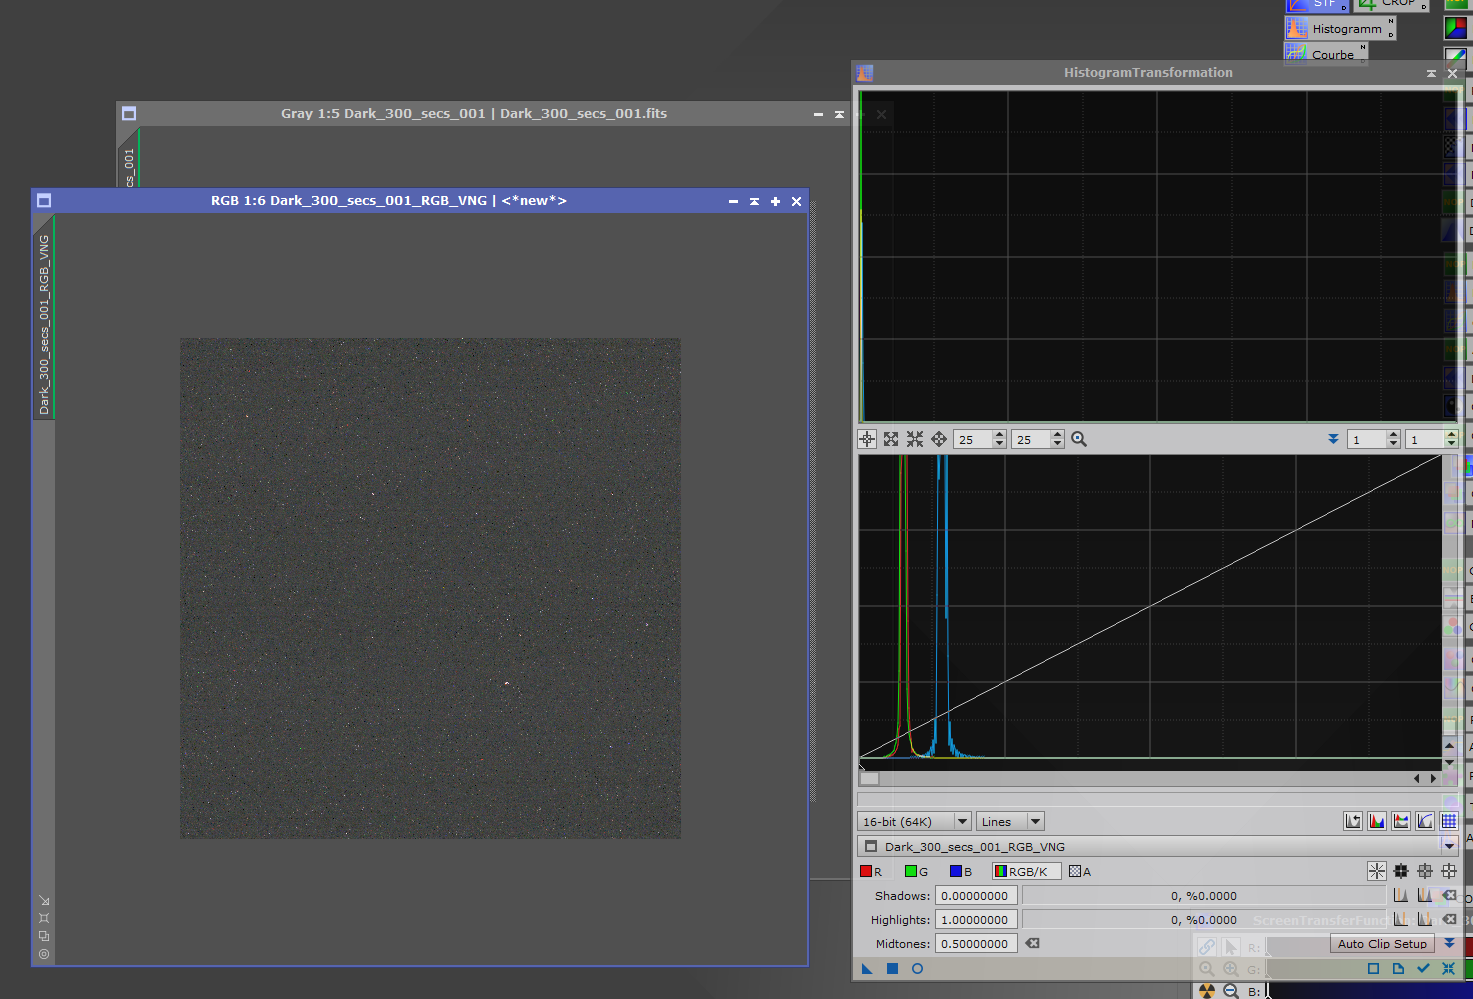Apply histogram with the blue square icon
The image size is (1473, 999).
click(892, 968)
